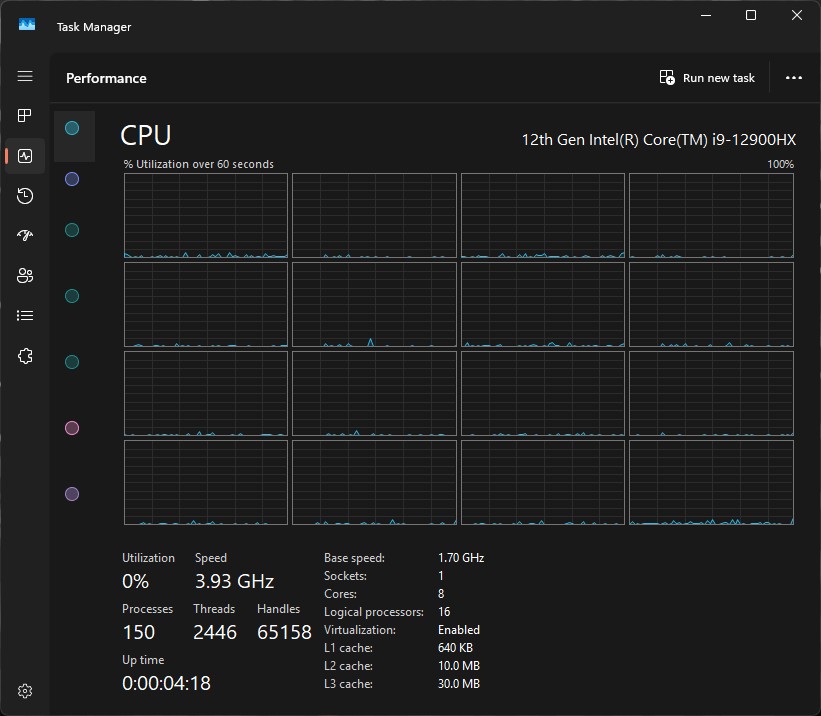The height and width of the screenshot is (716, 821).
Task: Click the 12th Gen Intel Core i9-12900HX name
Action: 659,140
